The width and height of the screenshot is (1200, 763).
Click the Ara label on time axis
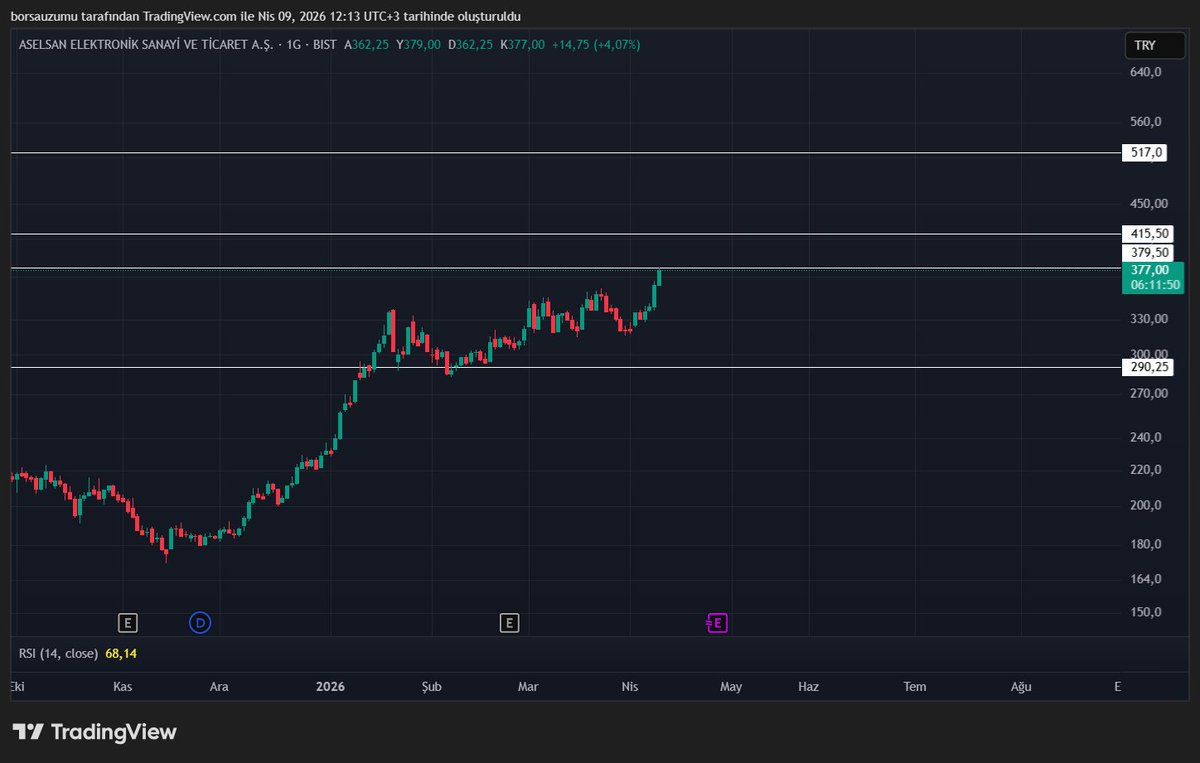pyautogui.click(x=218, y=686)
